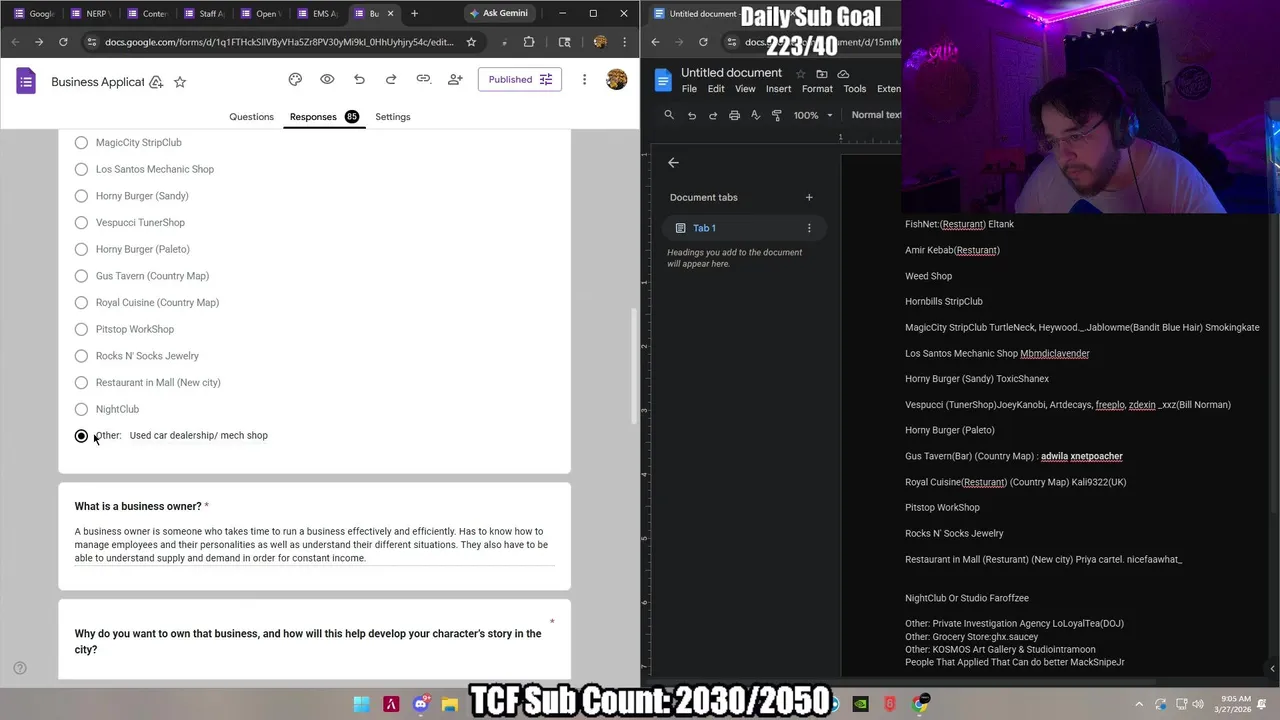Open Google Forms home logo
The width and height of the screenshot is (1280, 720).
click(26, 81)
